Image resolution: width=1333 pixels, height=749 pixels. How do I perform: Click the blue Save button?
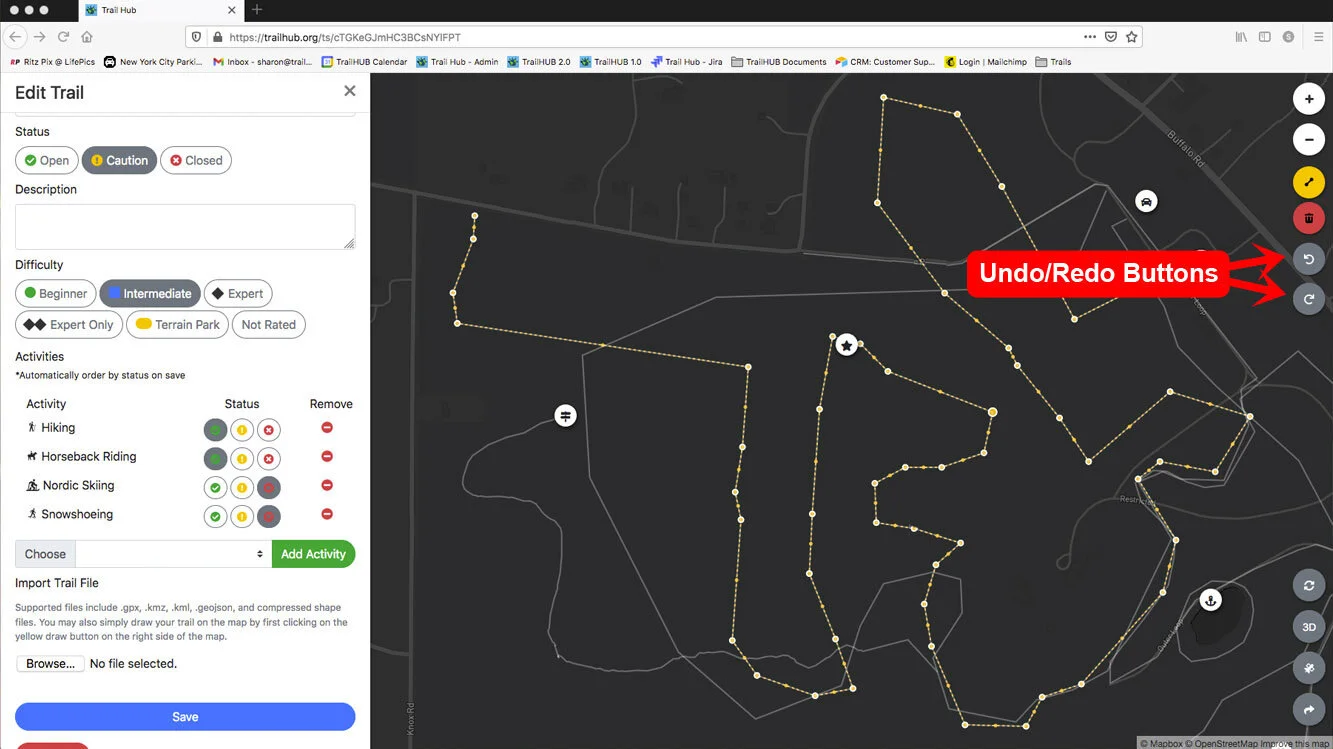[185, 716]
